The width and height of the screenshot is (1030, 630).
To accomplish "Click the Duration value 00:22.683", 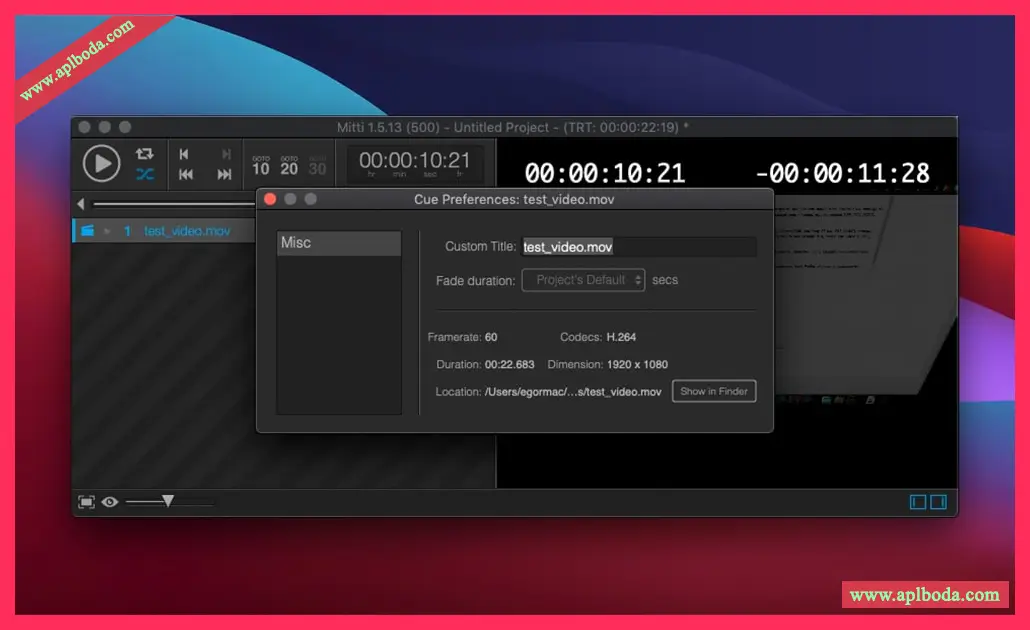I will [510, 365].
